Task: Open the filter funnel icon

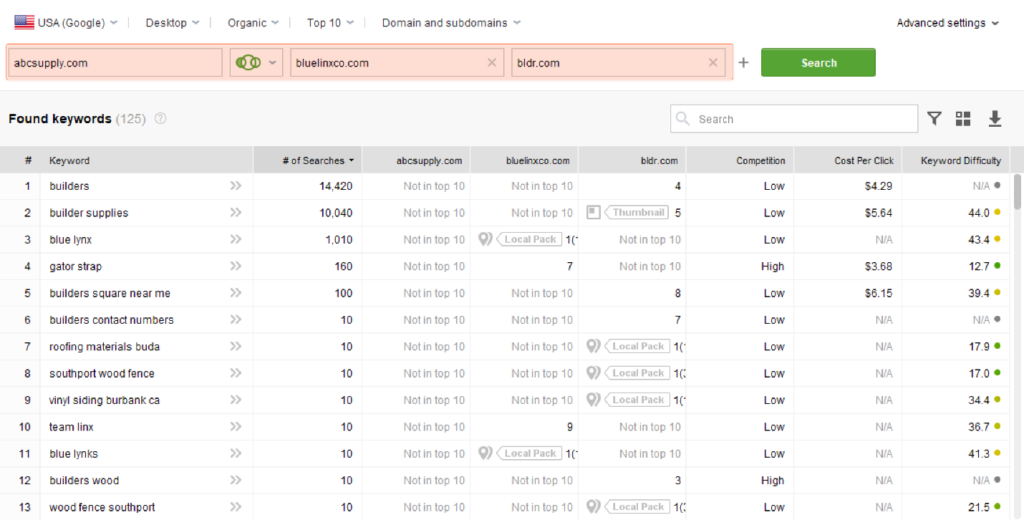Action: click(x=935, y=118)
